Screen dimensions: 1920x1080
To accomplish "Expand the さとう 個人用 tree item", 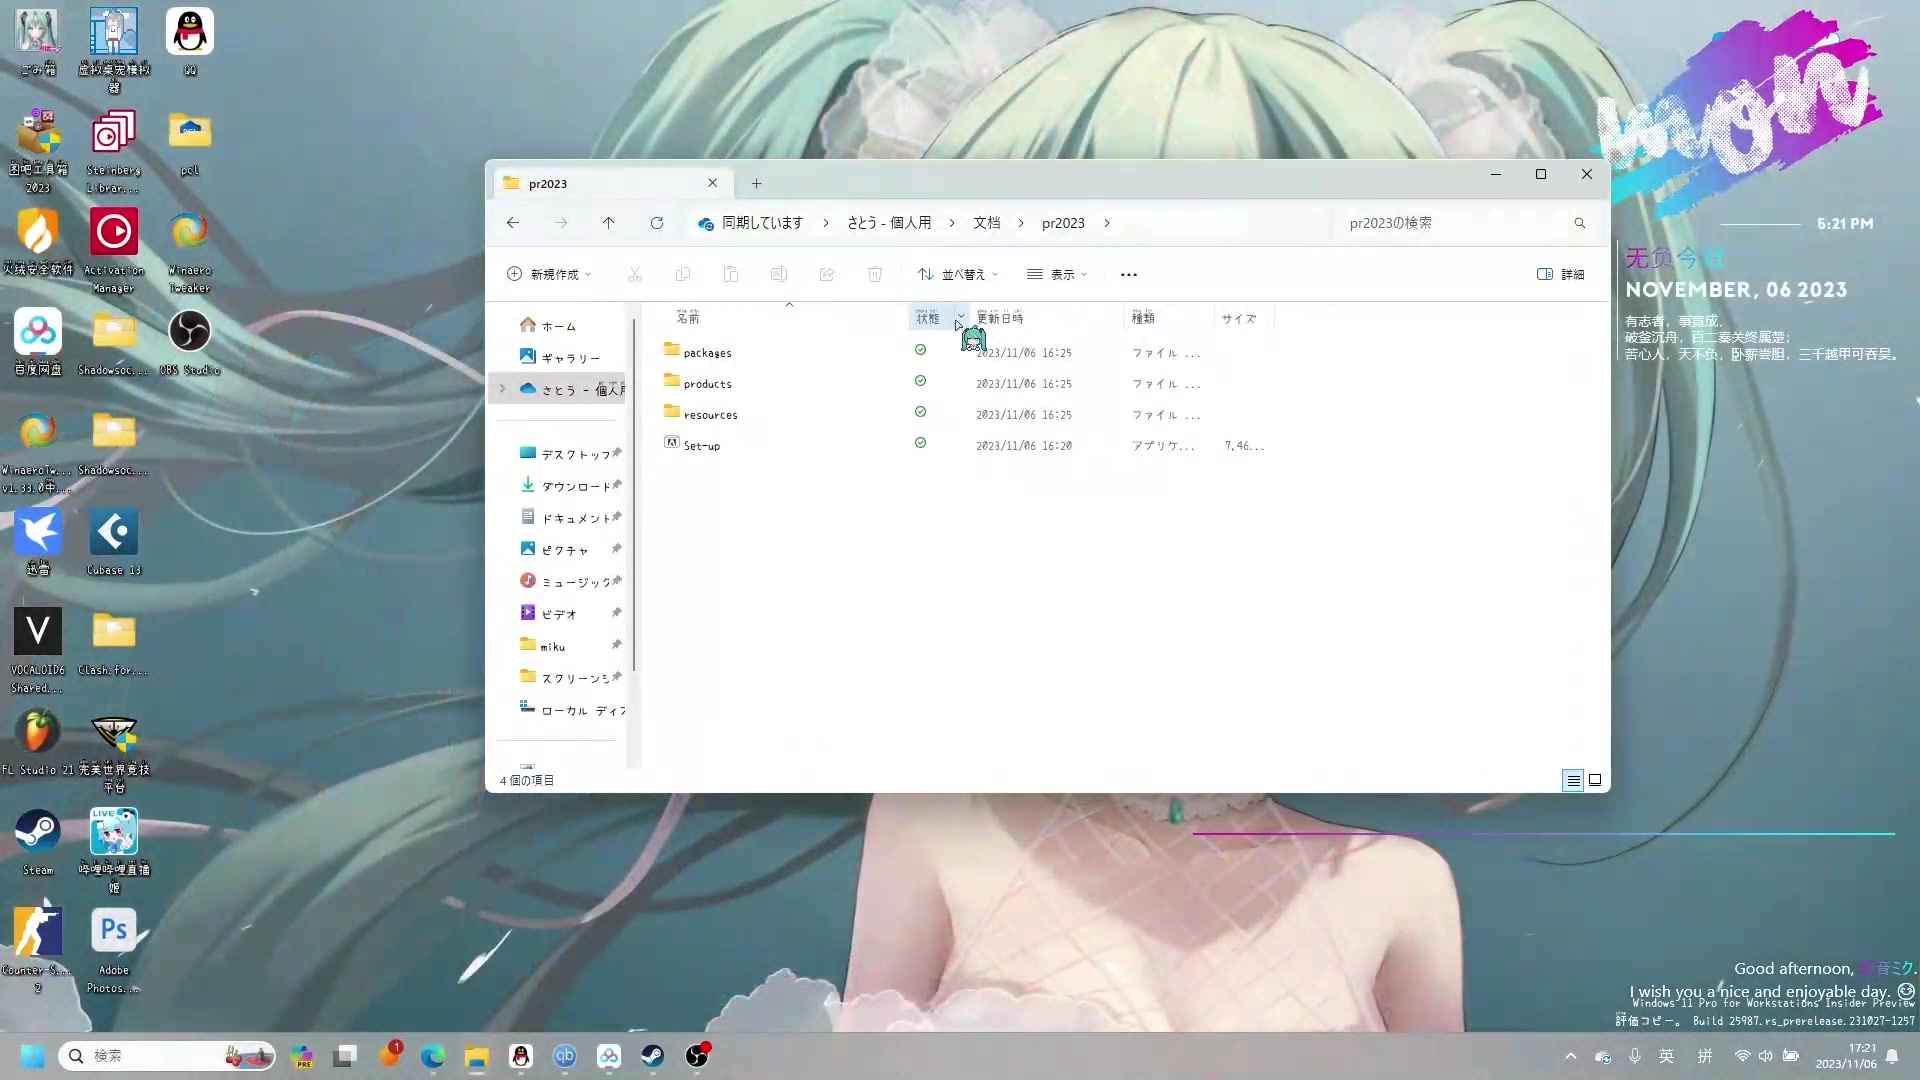I will (x=504, y=389).
